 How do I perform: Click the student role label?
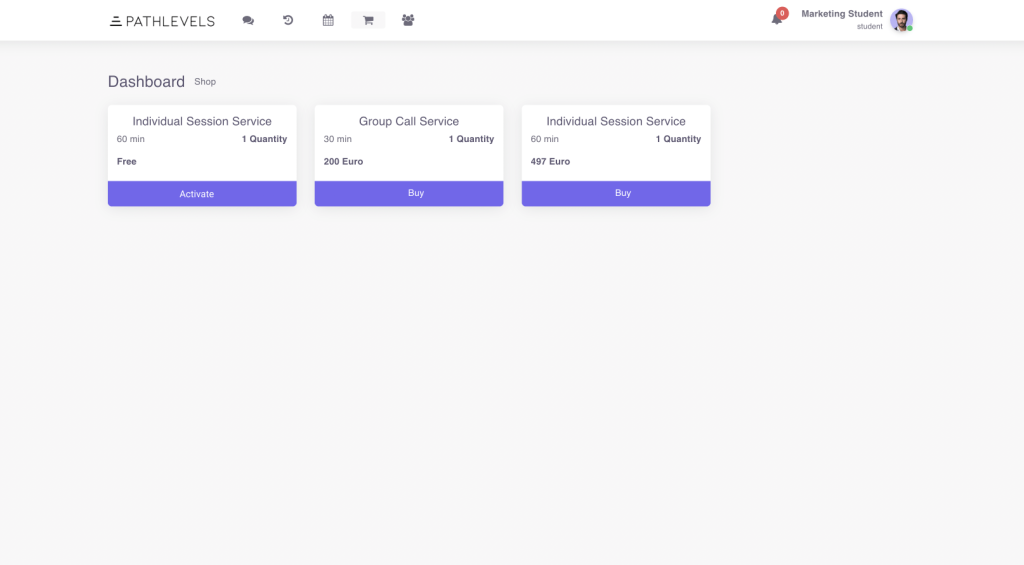click(x=870, y=27)
